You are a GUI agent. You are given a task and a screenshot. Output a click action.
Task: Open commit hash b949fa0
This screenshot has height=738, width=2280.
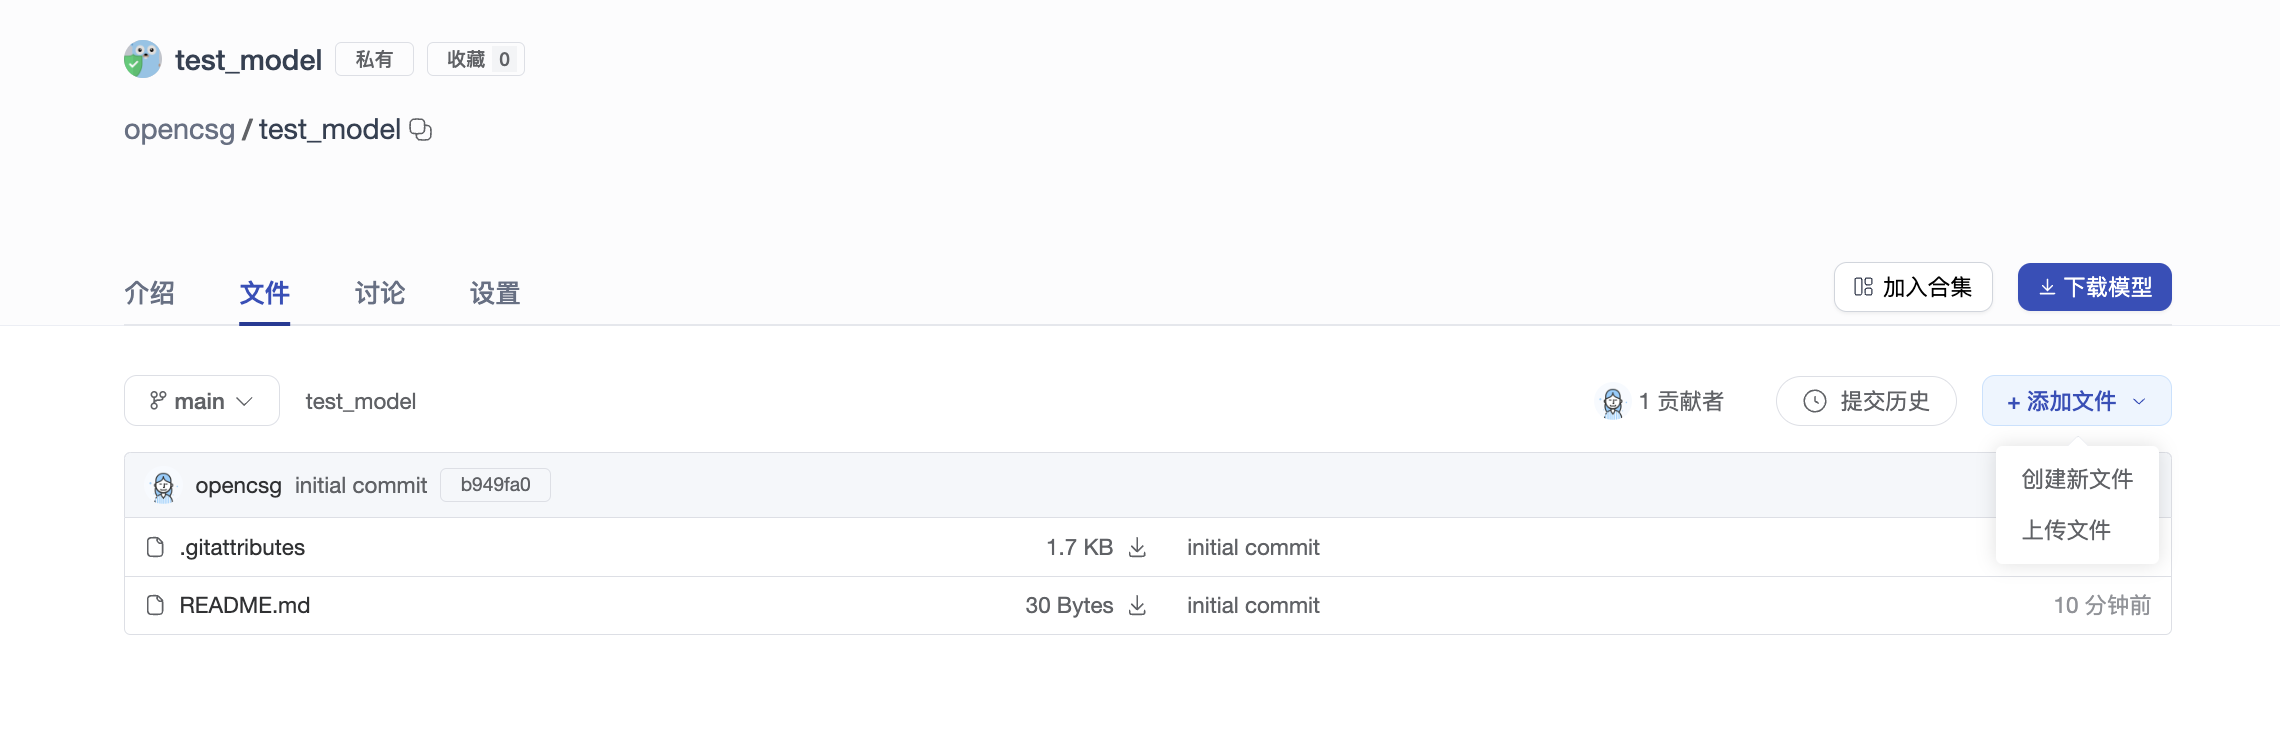tap(495, 485)
